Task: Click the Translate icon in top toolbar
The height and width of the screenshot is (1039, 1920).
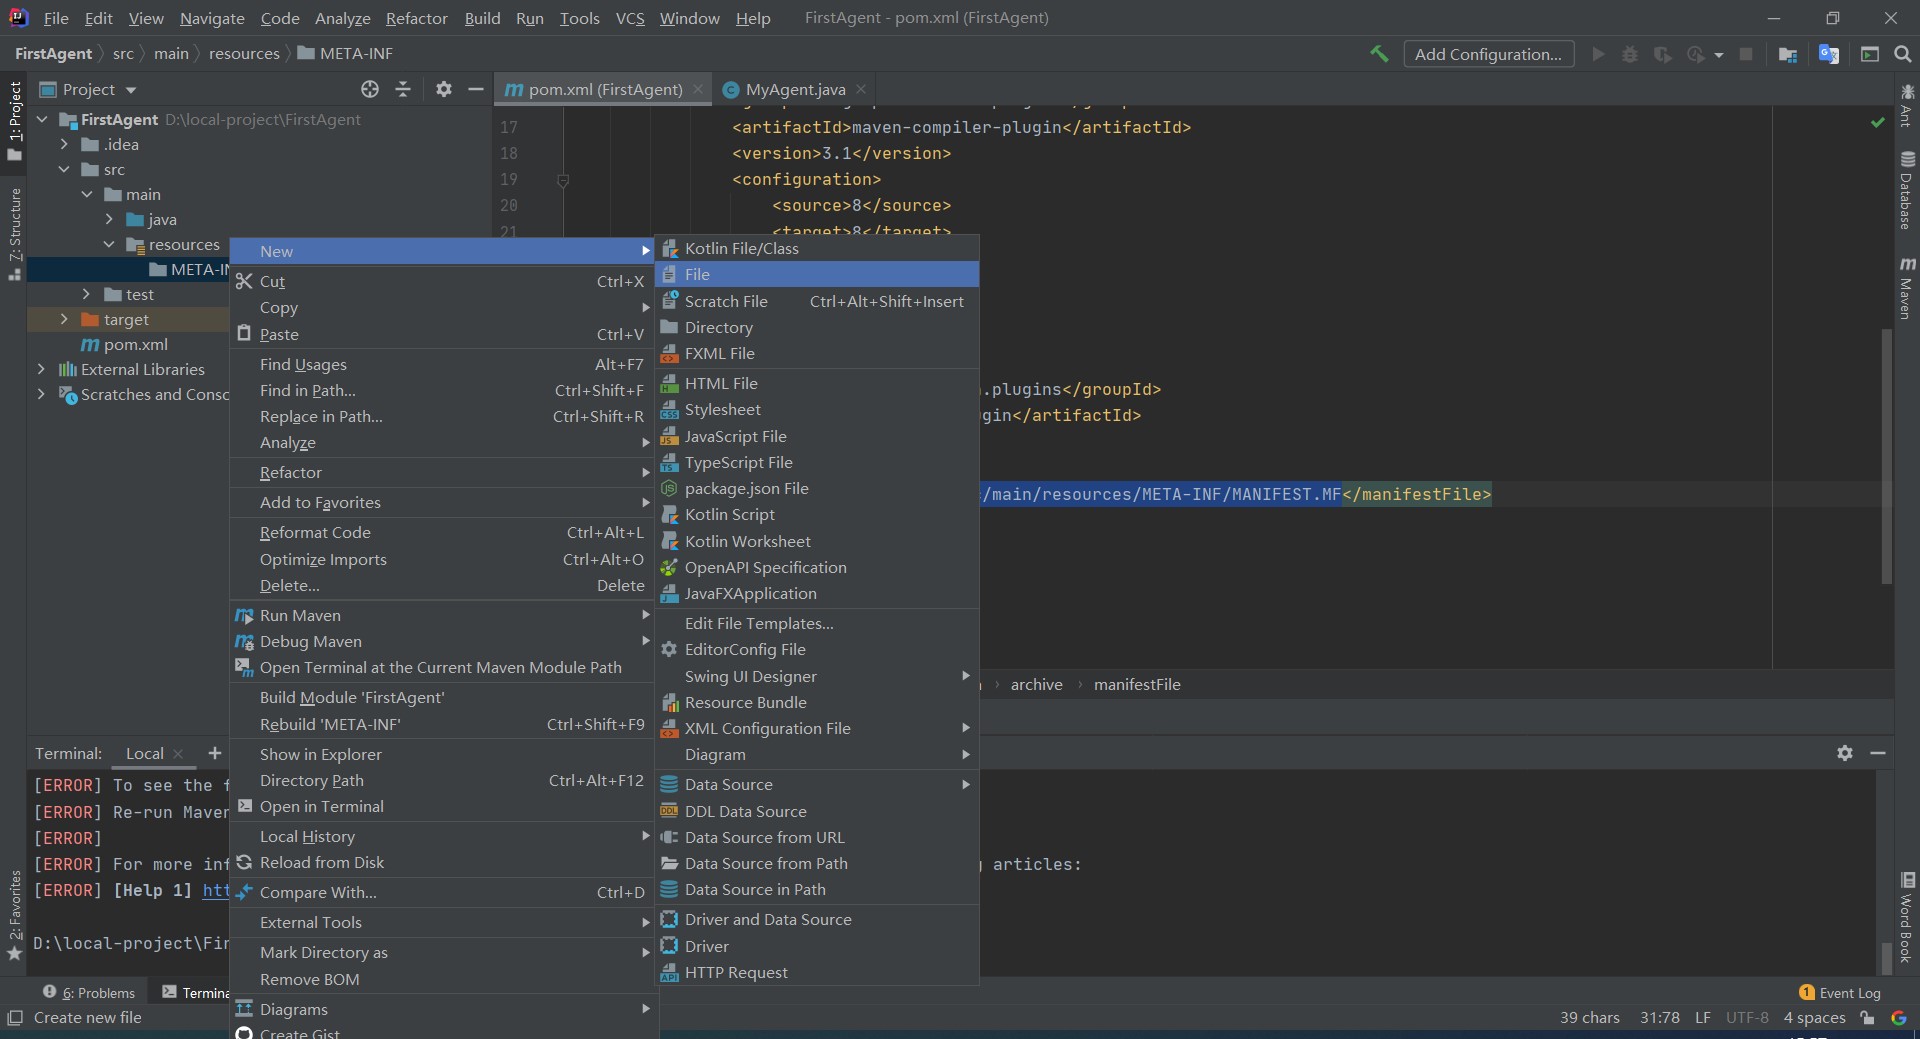Action: pyautogui.click(x=1829, y=54)
